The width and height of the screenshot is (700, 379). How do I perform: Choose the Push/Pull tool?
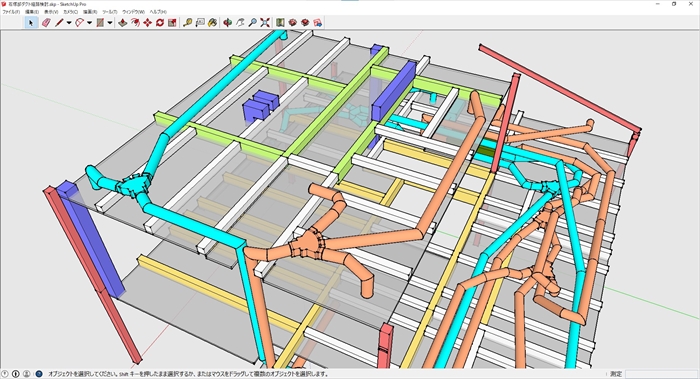pos(122,22)
